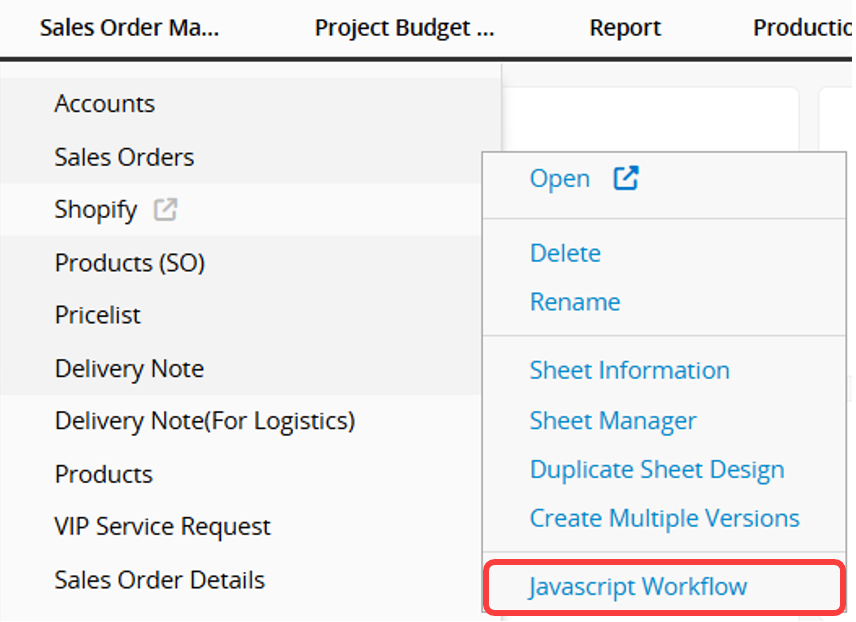Choose Duplicate Sheet Design option
The image size is (856, 622).
(x=657, y=470)
